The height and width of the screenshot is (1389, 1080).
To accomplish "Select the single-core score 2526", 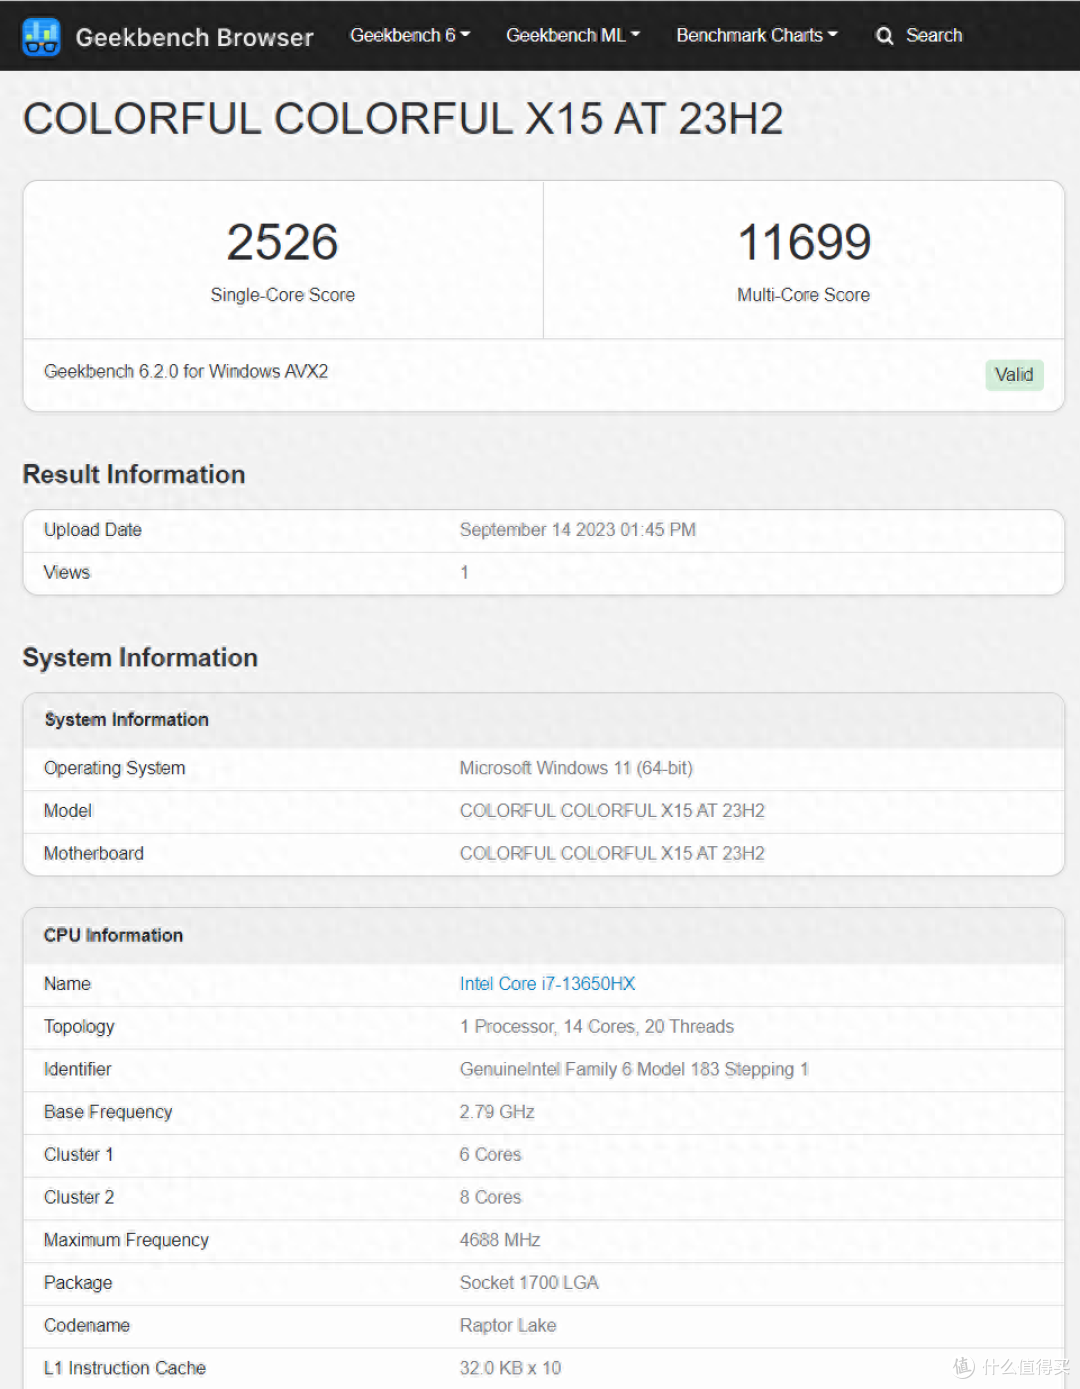I will coord(283,242).
